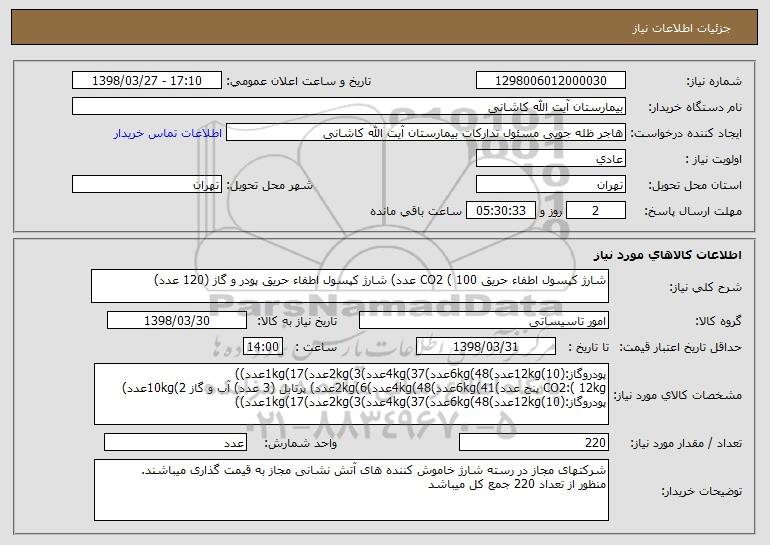Select the price validity date 1398/03/31
Viewport: 770px width, 545px height.
[486, 347]
